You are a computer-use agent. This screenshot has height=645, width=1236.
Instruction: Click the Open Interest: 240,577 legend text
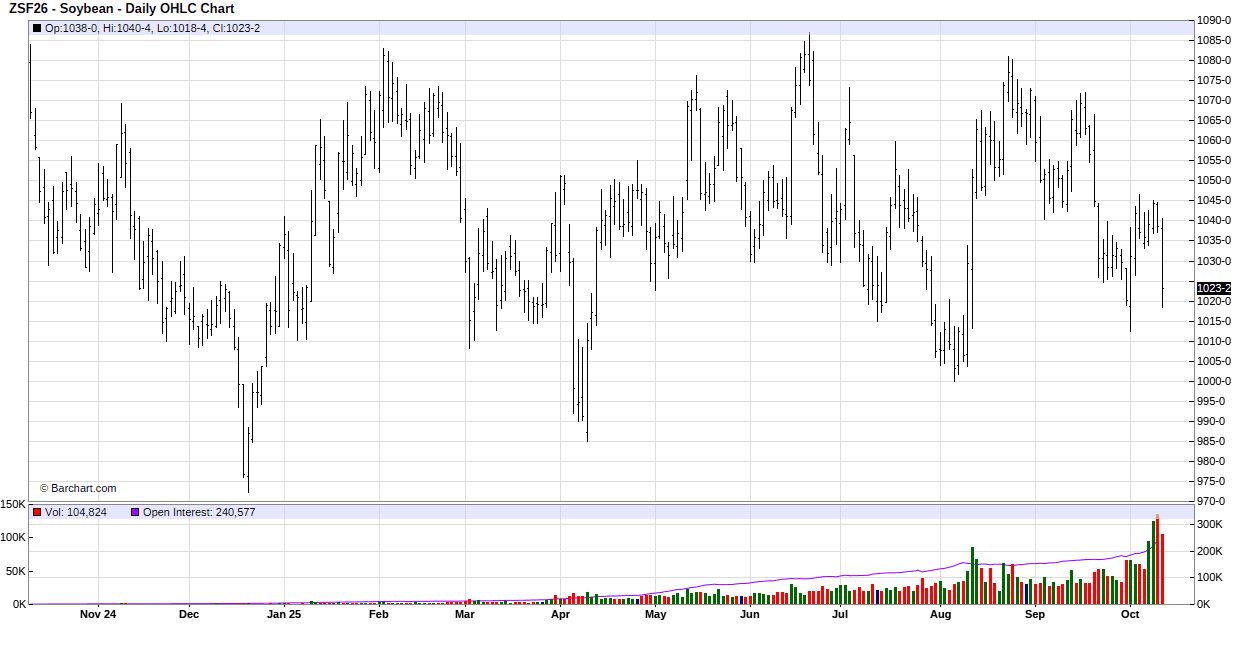tap(199, 512)
